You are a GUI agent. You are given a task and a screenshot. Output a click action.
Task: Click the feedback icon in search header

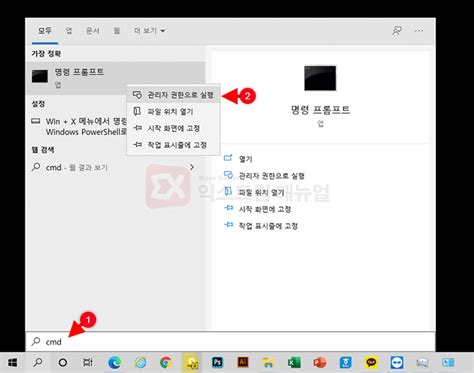click(397, 31)
